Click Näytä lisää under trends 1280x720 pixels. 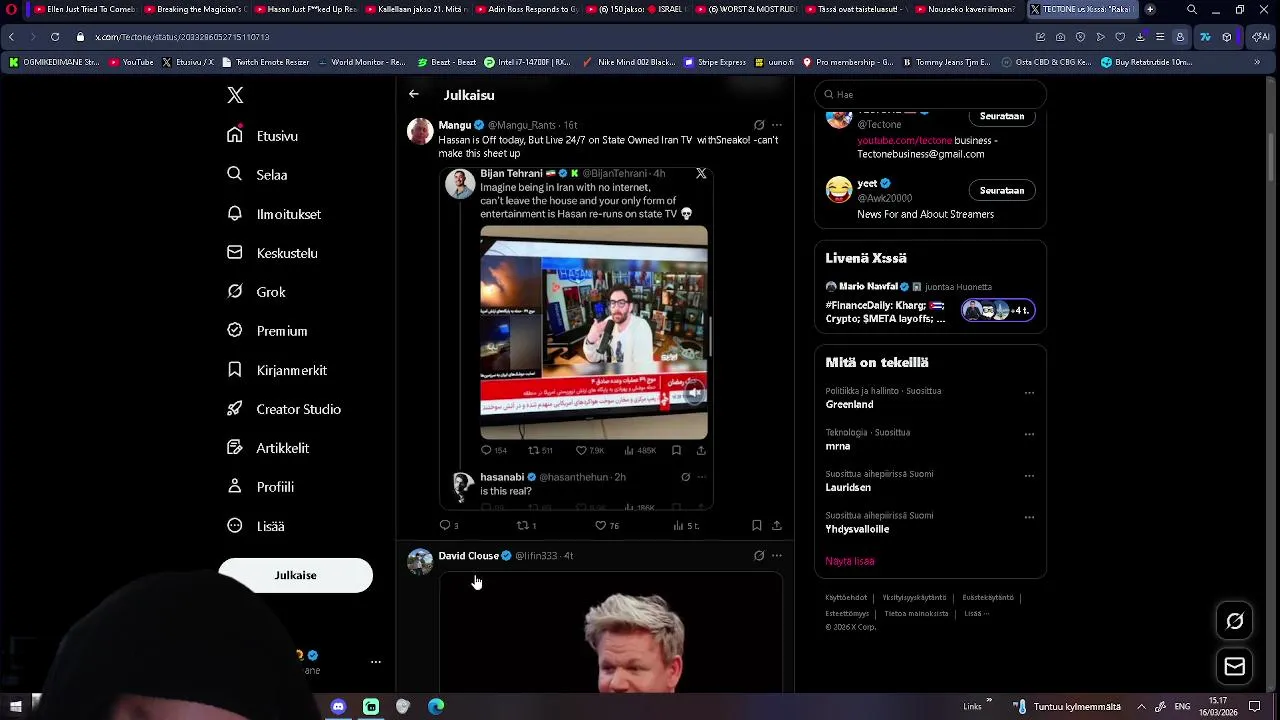click(850, 561)
